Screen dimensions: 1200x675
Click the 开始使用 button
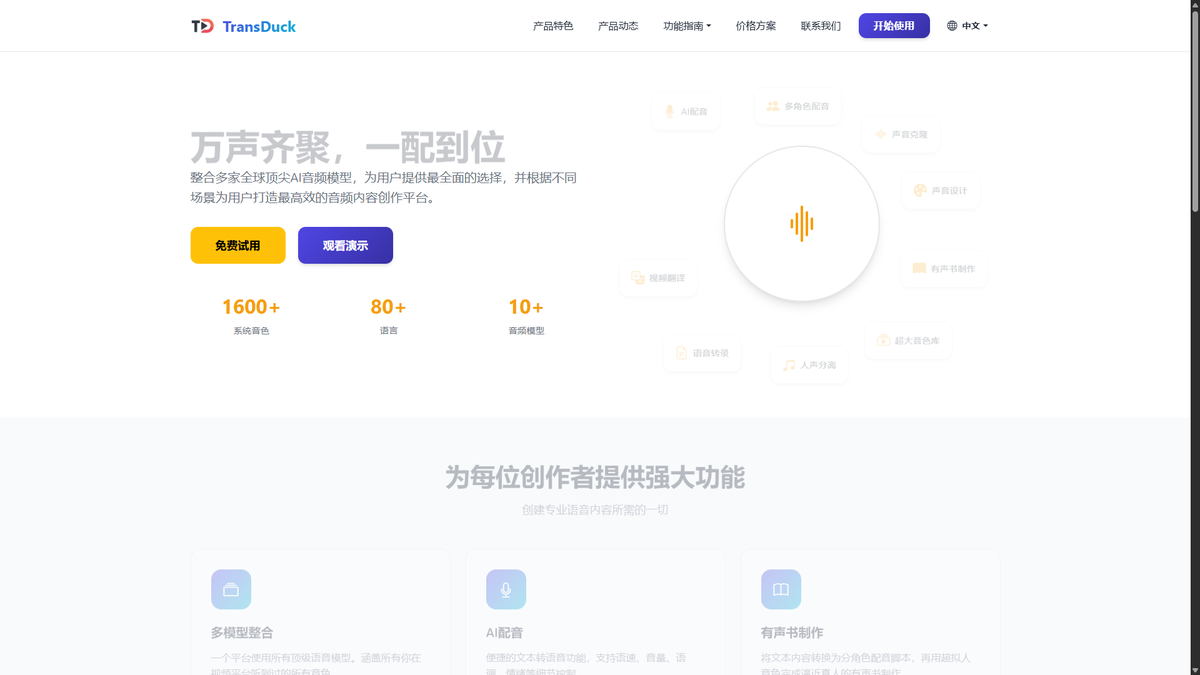[x=894, y=26]
